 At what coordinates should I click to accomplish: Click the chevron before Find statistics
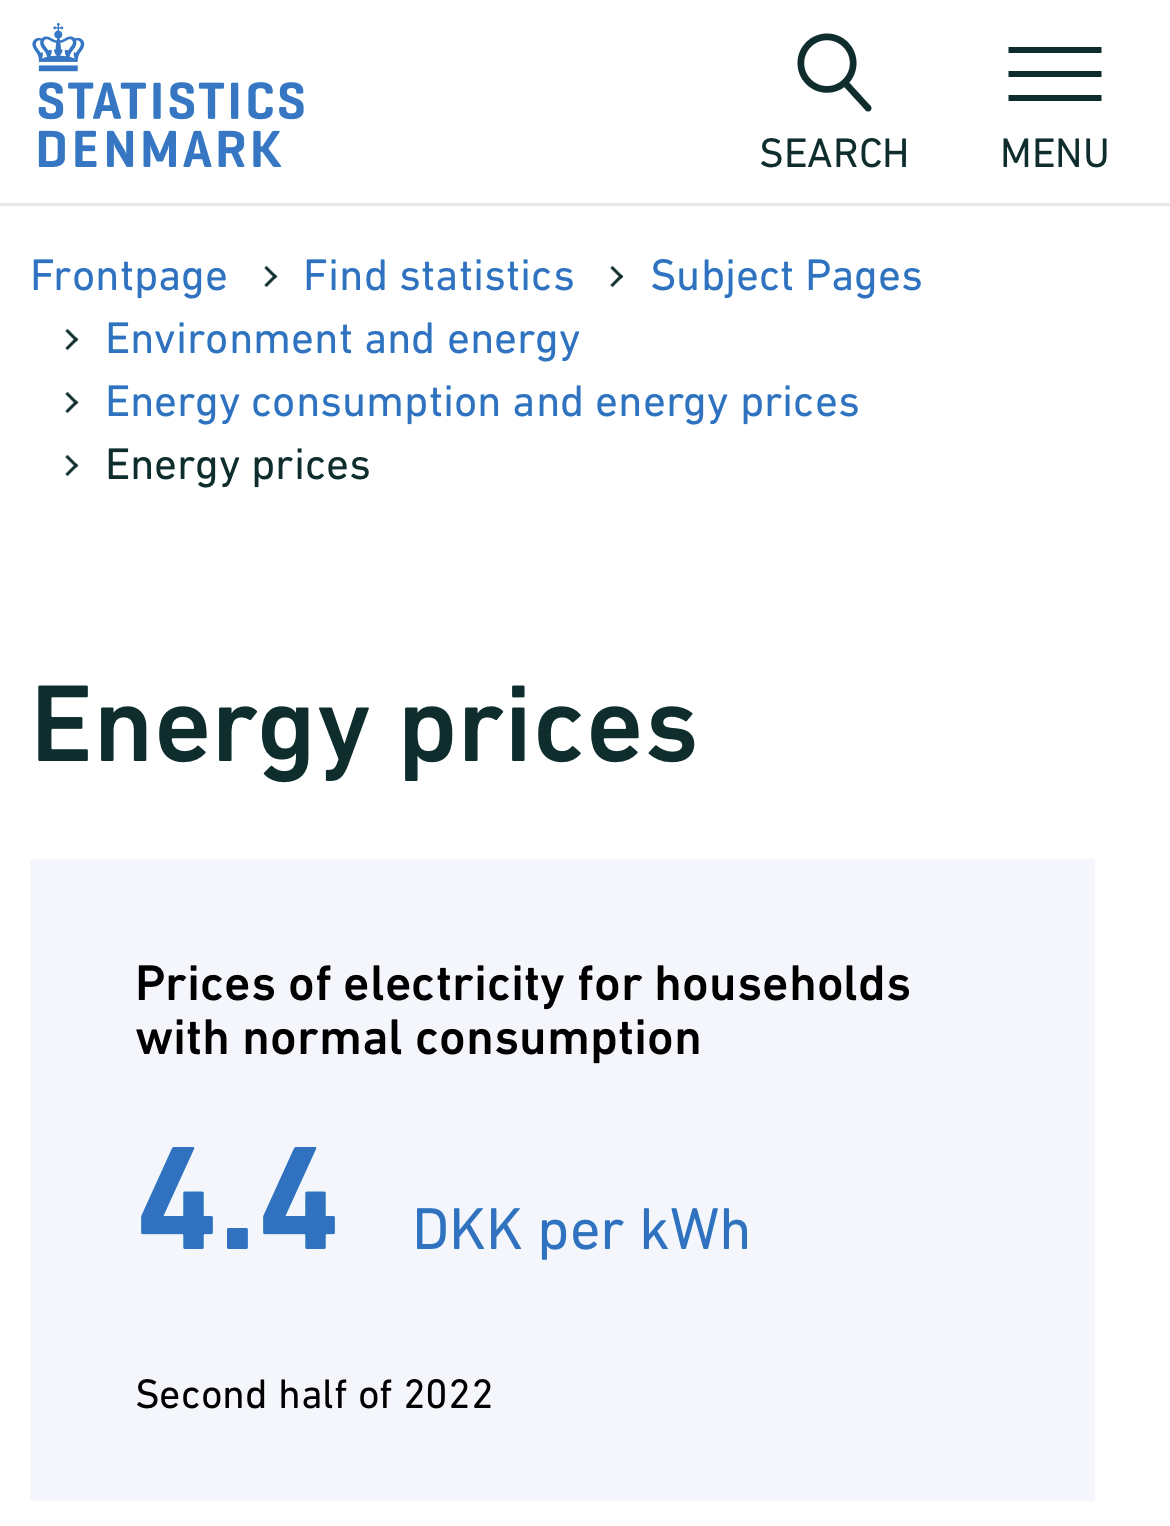(x=270, y=277)
